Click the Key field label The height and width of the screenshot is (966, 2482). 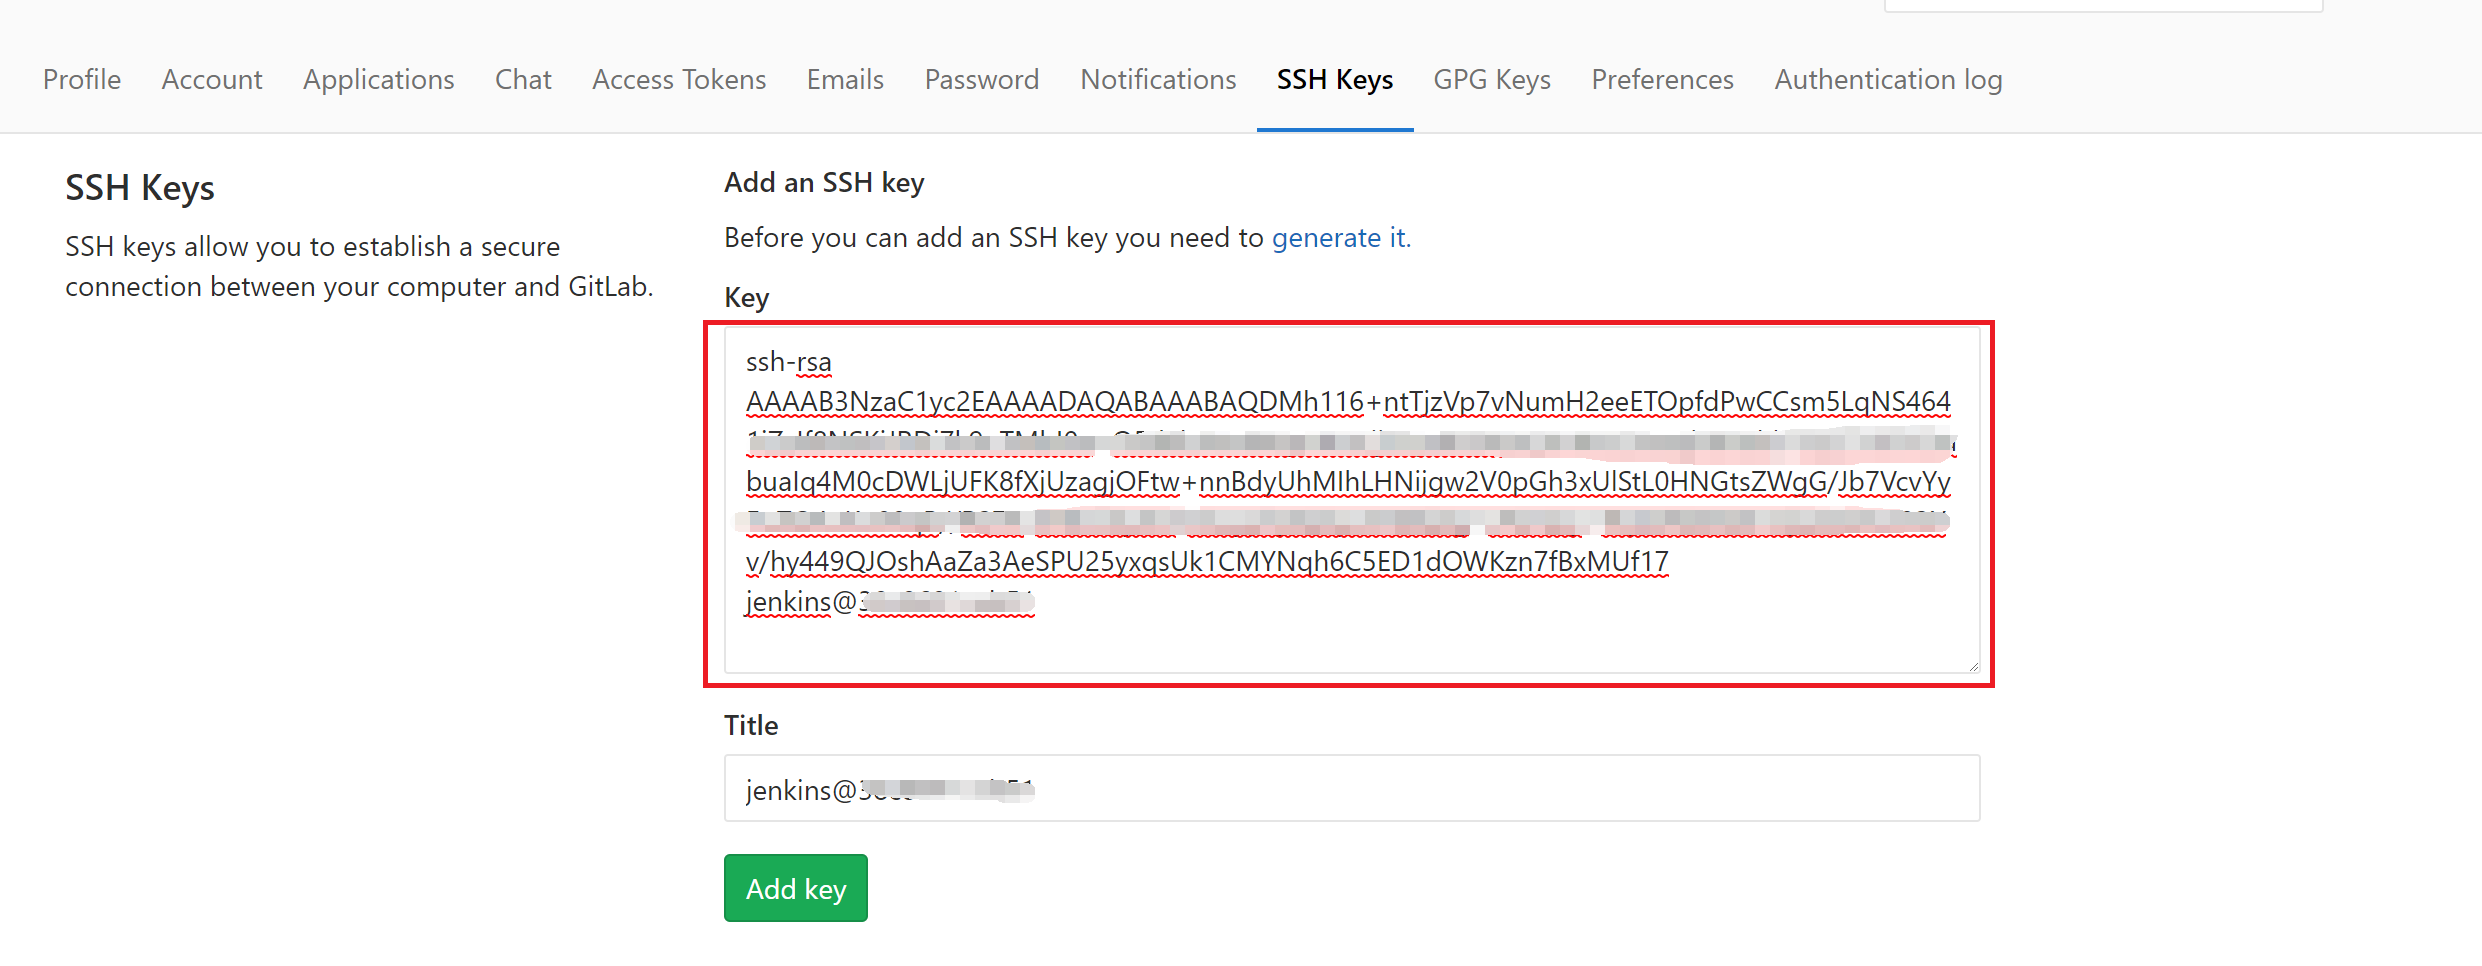point(746,298)
